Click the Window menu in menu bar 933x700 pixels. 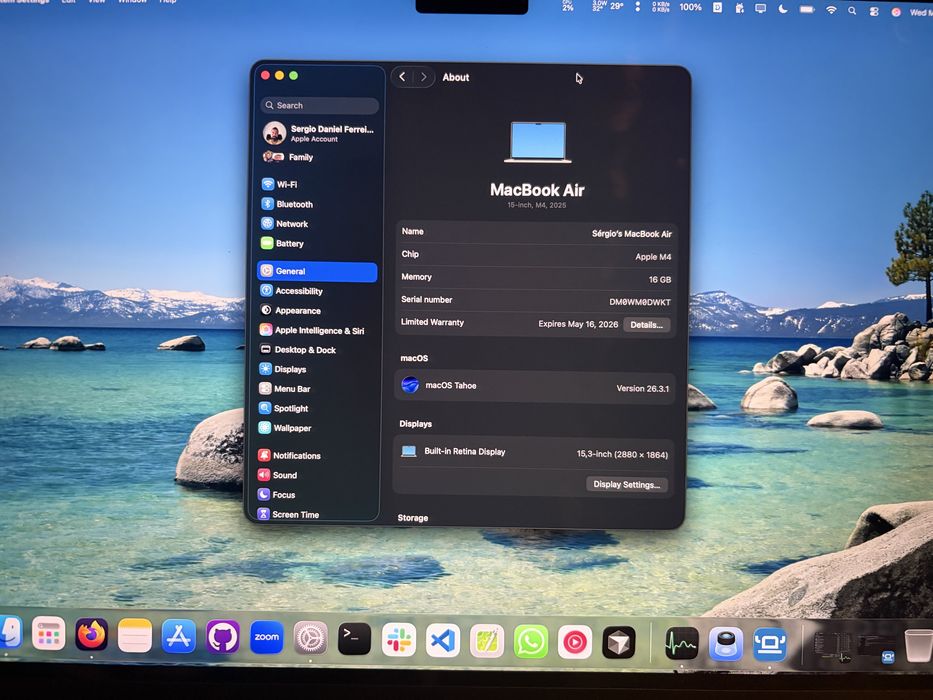click(132, 2)
